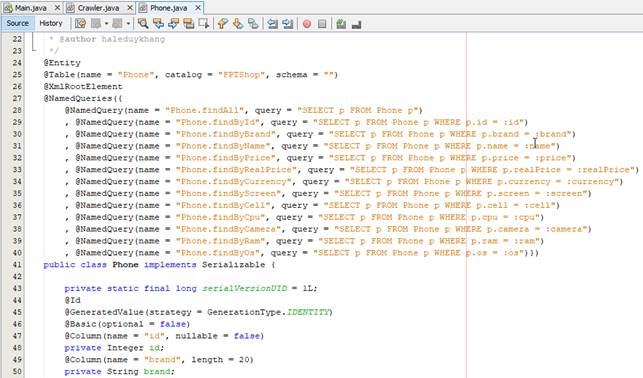Click the @Entity annotation text
This screenshot has height=378, width=643.
pyautogui.click(x=62, y=63)
